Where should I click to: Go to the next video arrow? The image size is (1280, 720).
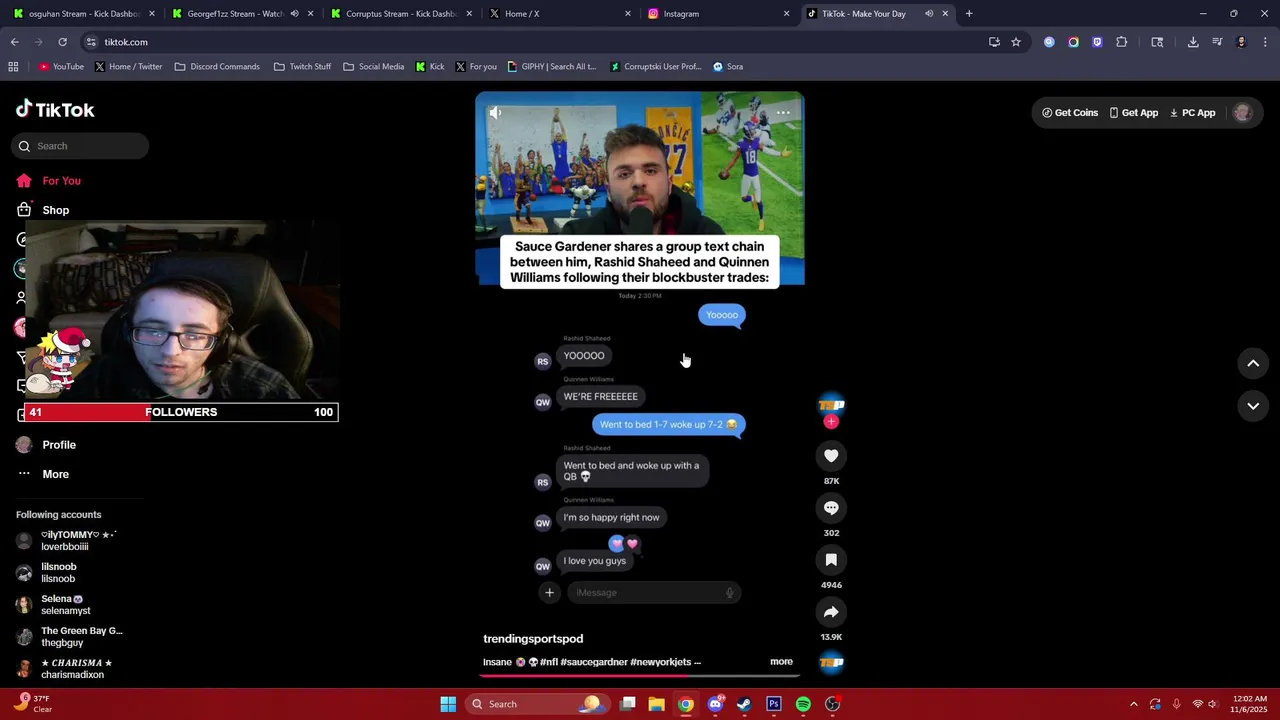coord(1253,406)
